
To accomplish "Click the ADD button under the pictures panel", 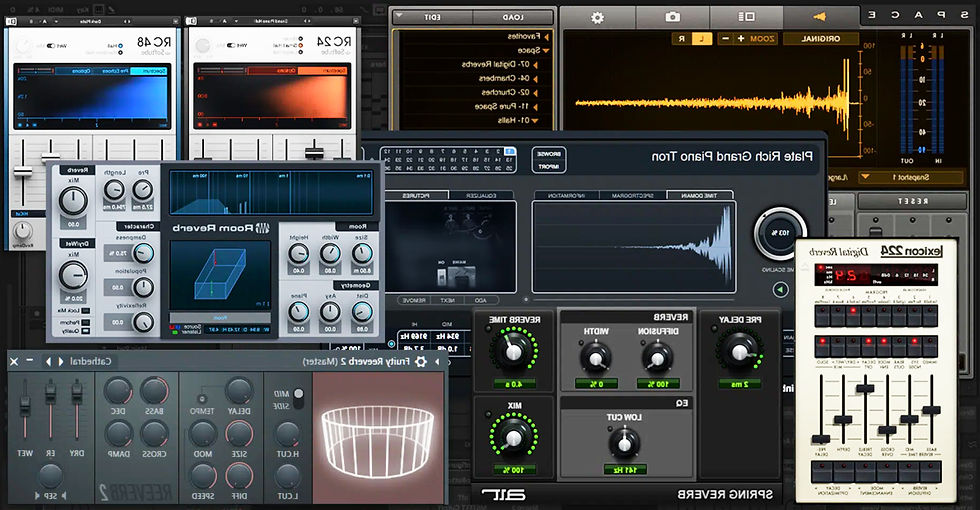I will click(481, 301).
